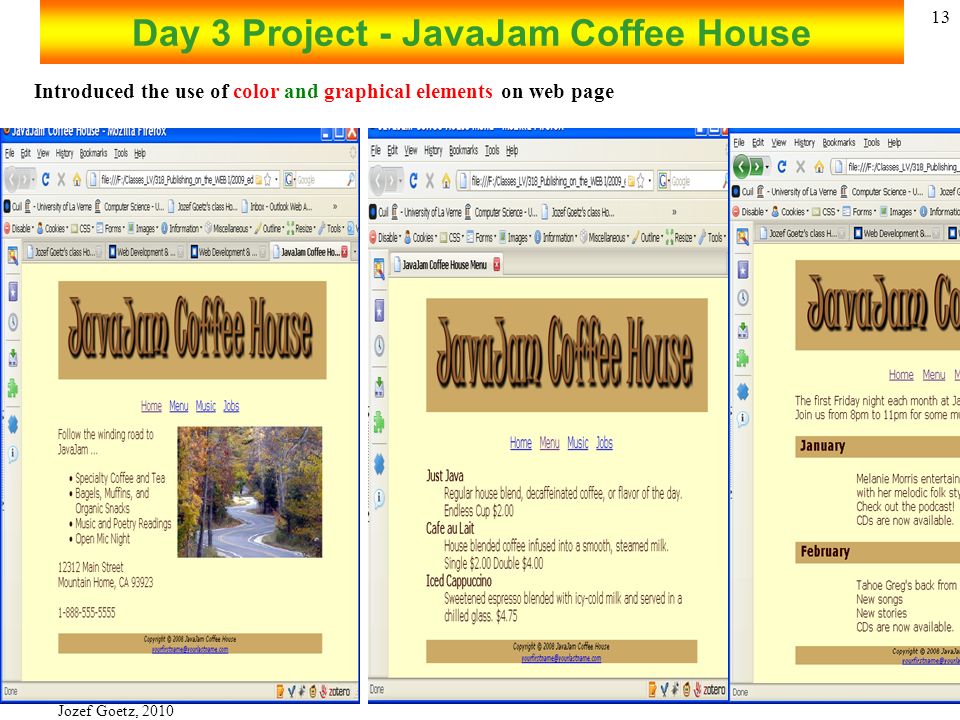Click footer email link in middle window page
Screen dimensions: 960x720
[x=561, y=658]
